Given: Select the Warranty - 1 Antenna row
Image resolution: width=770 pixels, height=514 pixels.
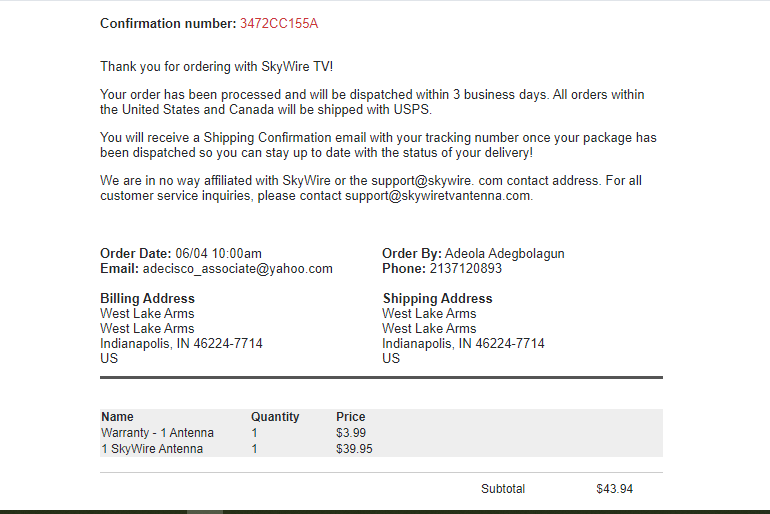Looking at the screenshot, I should click(381, 433).
